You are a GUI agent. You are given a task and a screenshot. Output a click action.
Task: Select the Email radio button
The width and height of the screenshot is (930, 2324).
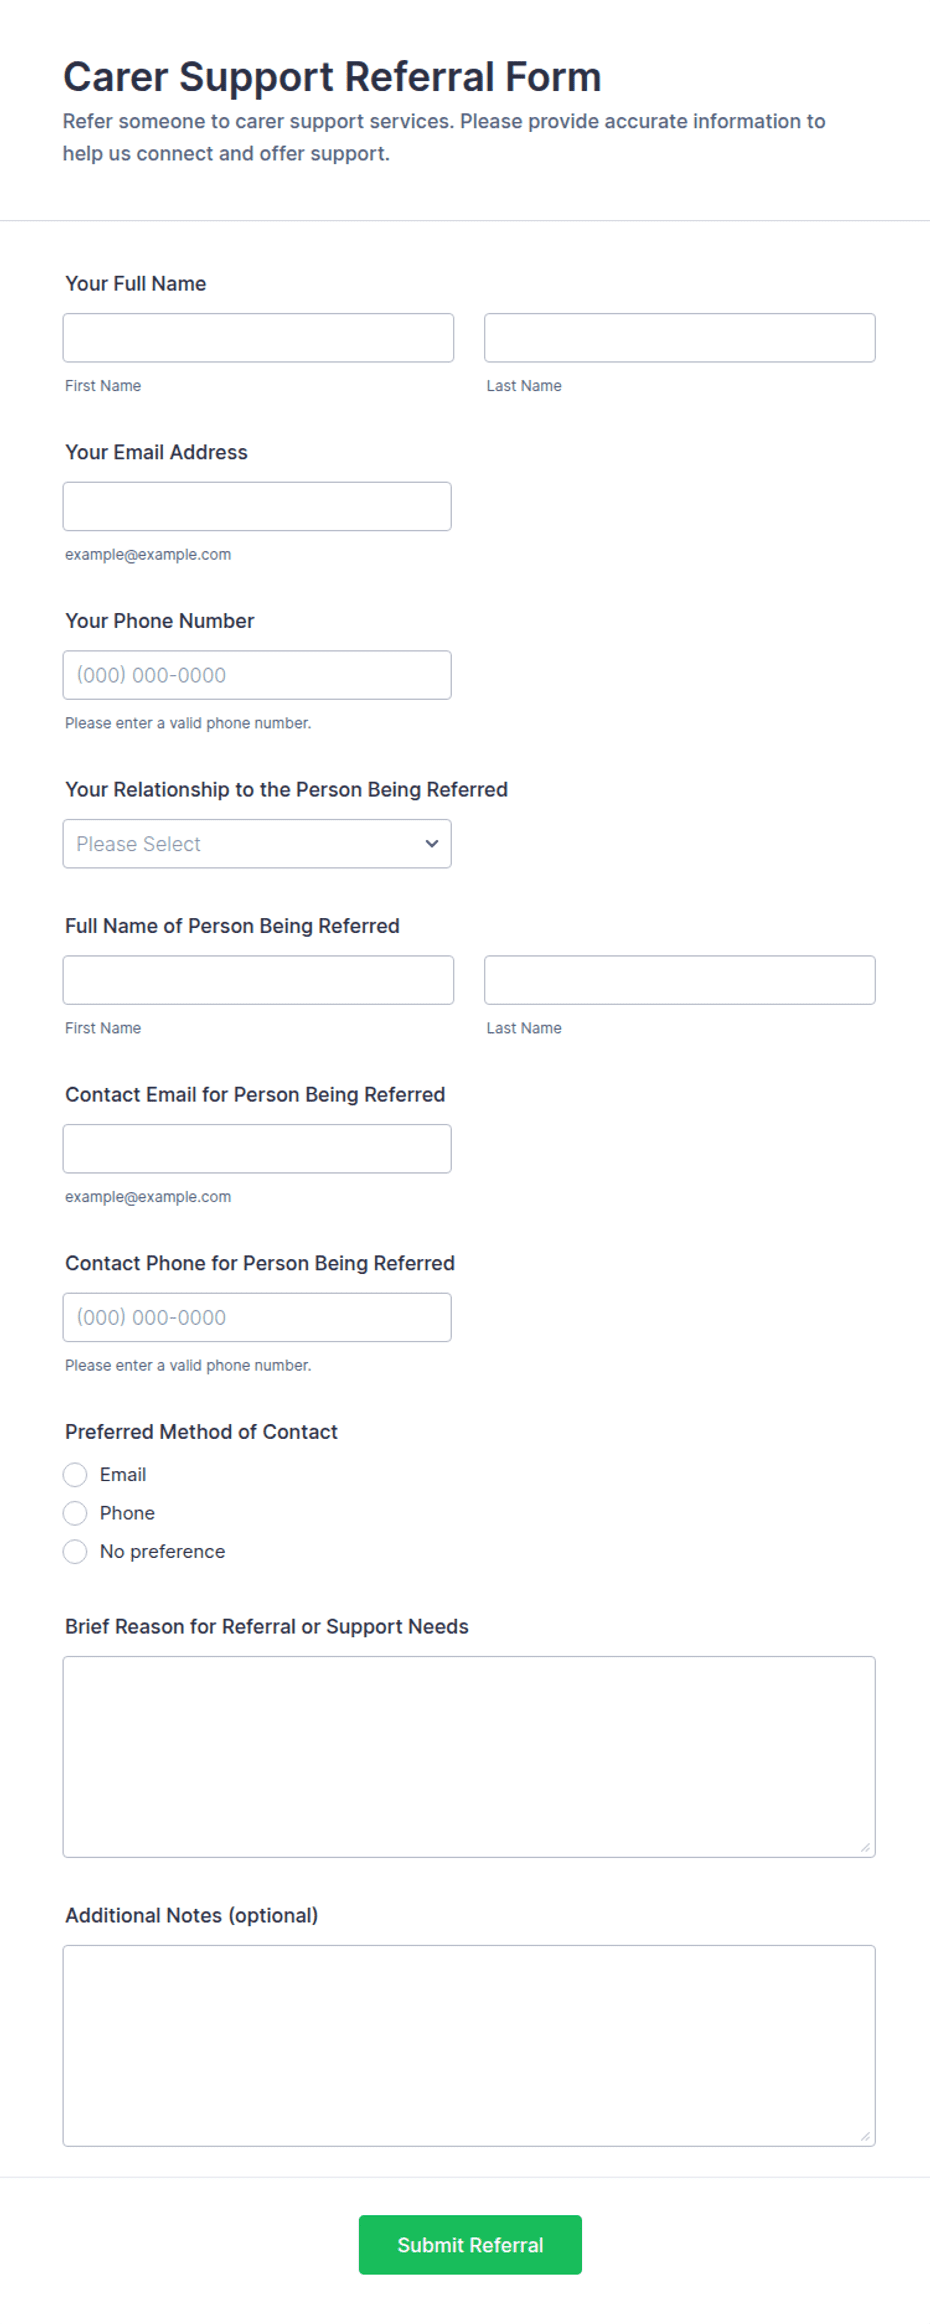(75, 1475)
